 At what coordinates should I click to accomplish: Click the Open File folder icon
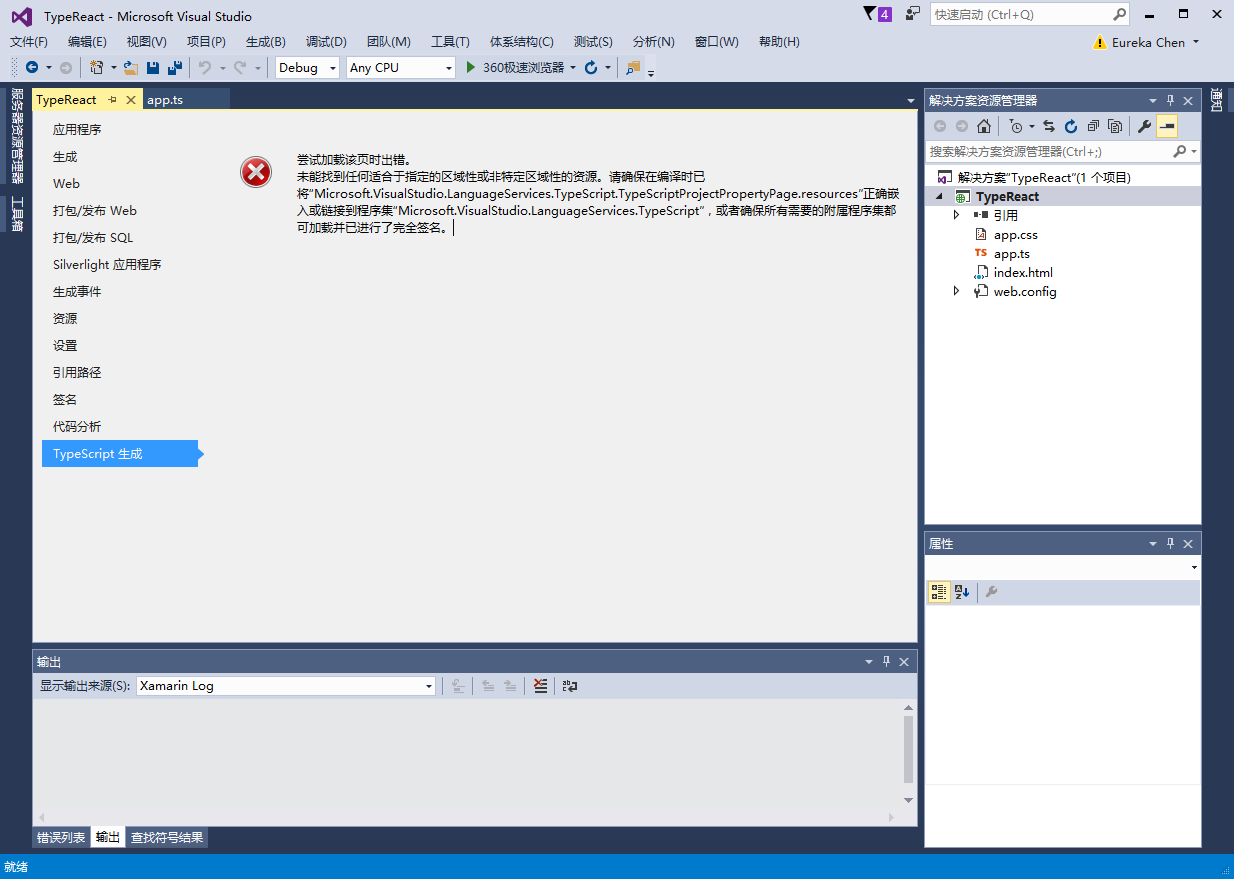click(x=130, y=68)
